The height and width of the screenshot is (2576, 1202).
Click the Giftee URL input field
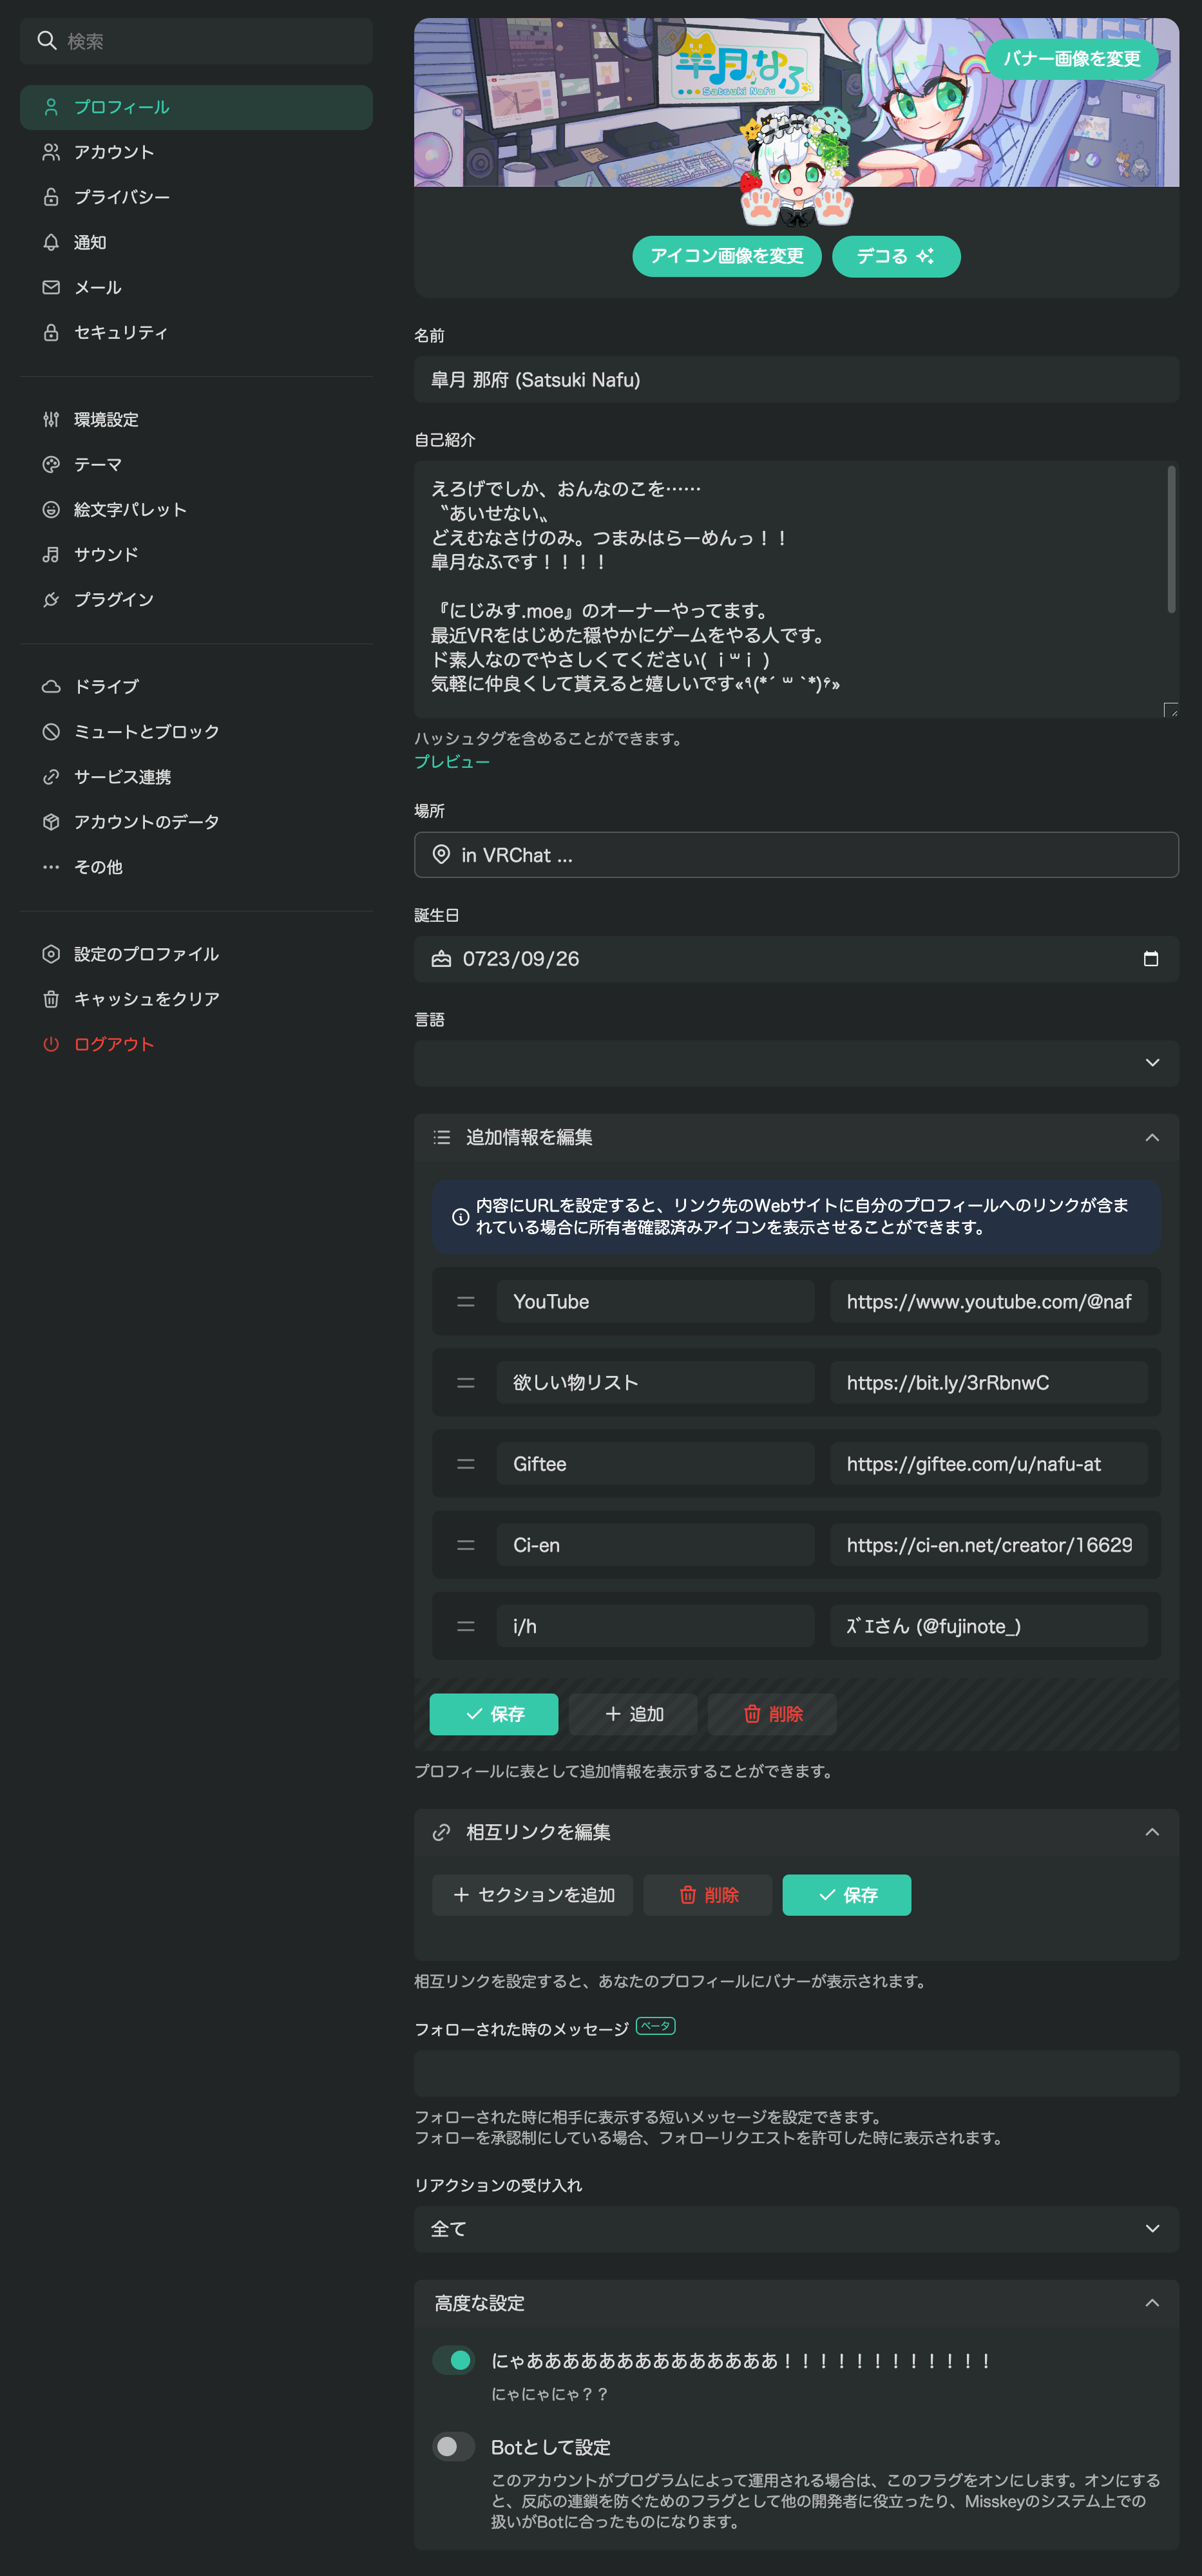point(989,1463)
